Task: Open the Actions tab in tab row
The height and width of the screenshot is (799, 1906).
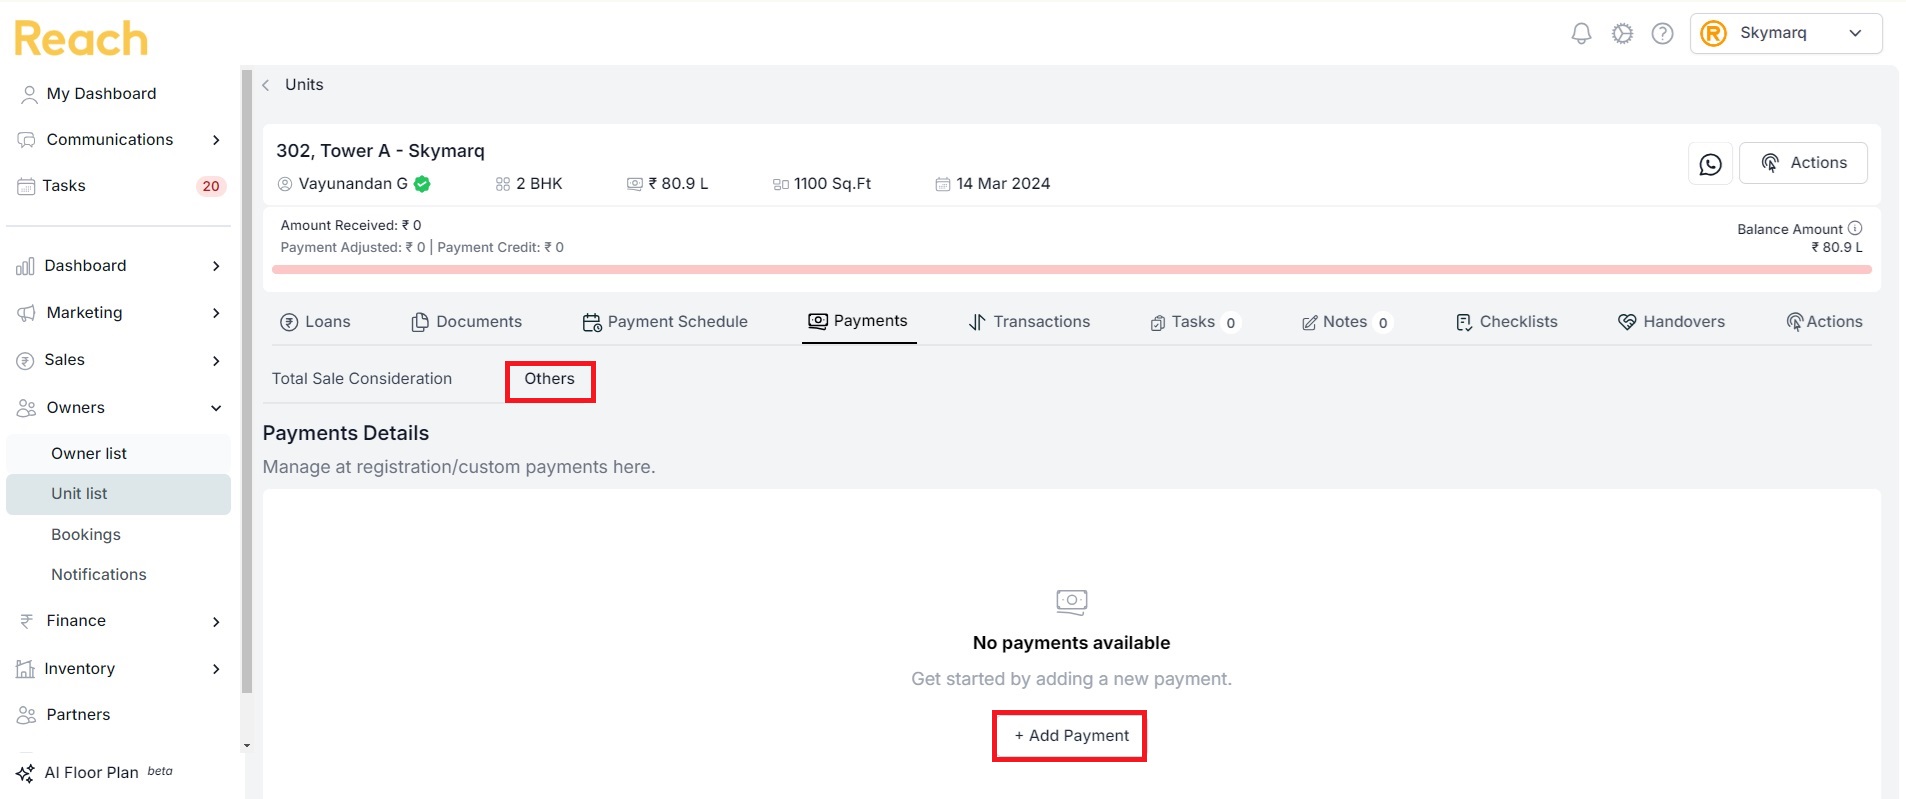Action: [1824, 322]
